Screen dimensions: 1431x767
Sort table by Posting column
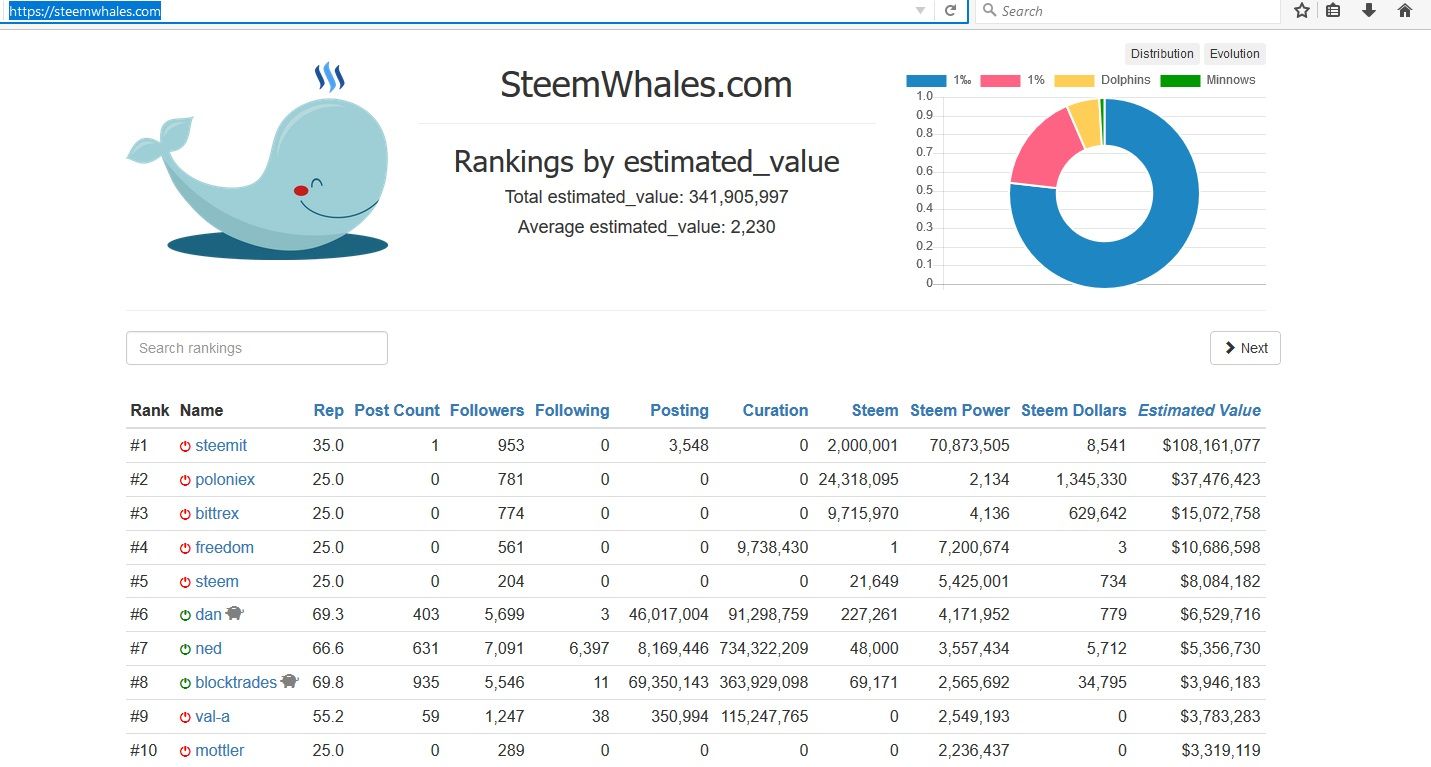coord(679,410)
